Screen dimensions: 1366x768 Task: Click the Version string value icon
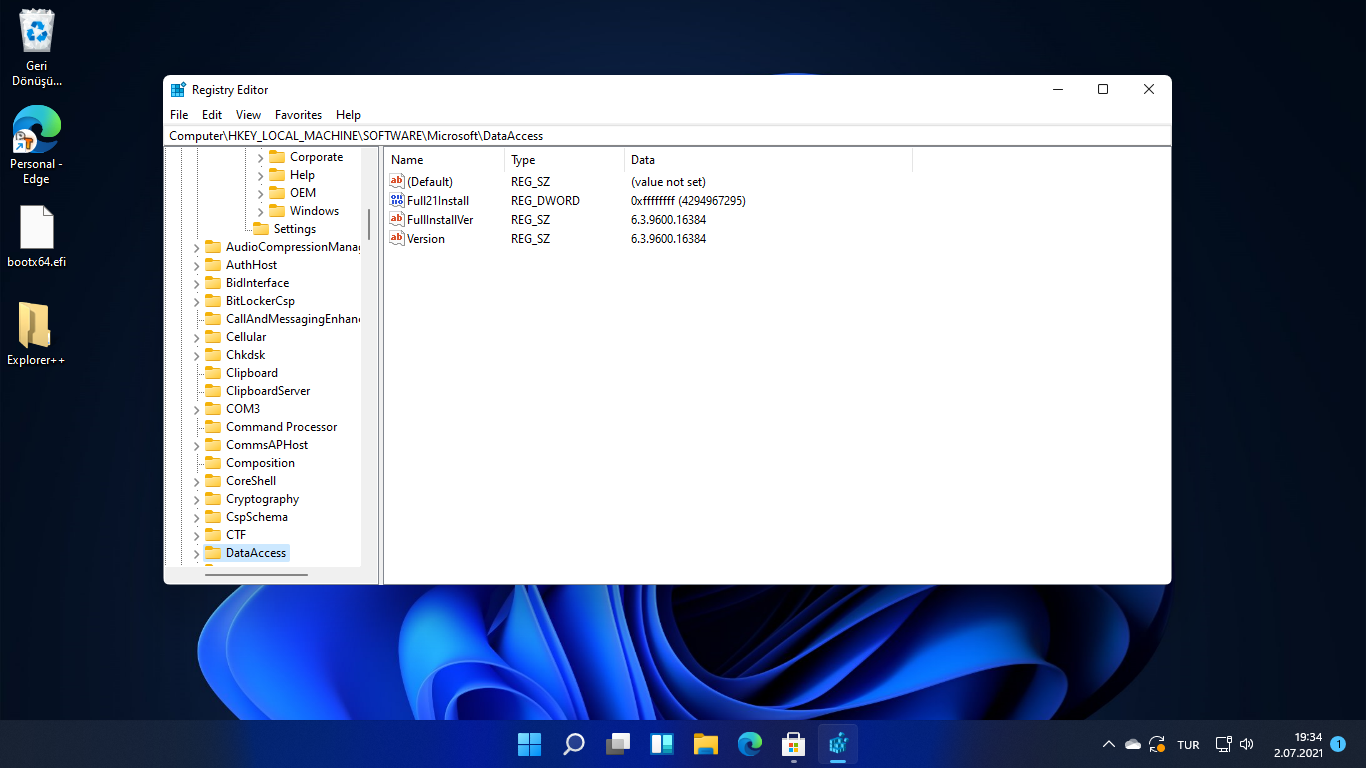(397, 239)
